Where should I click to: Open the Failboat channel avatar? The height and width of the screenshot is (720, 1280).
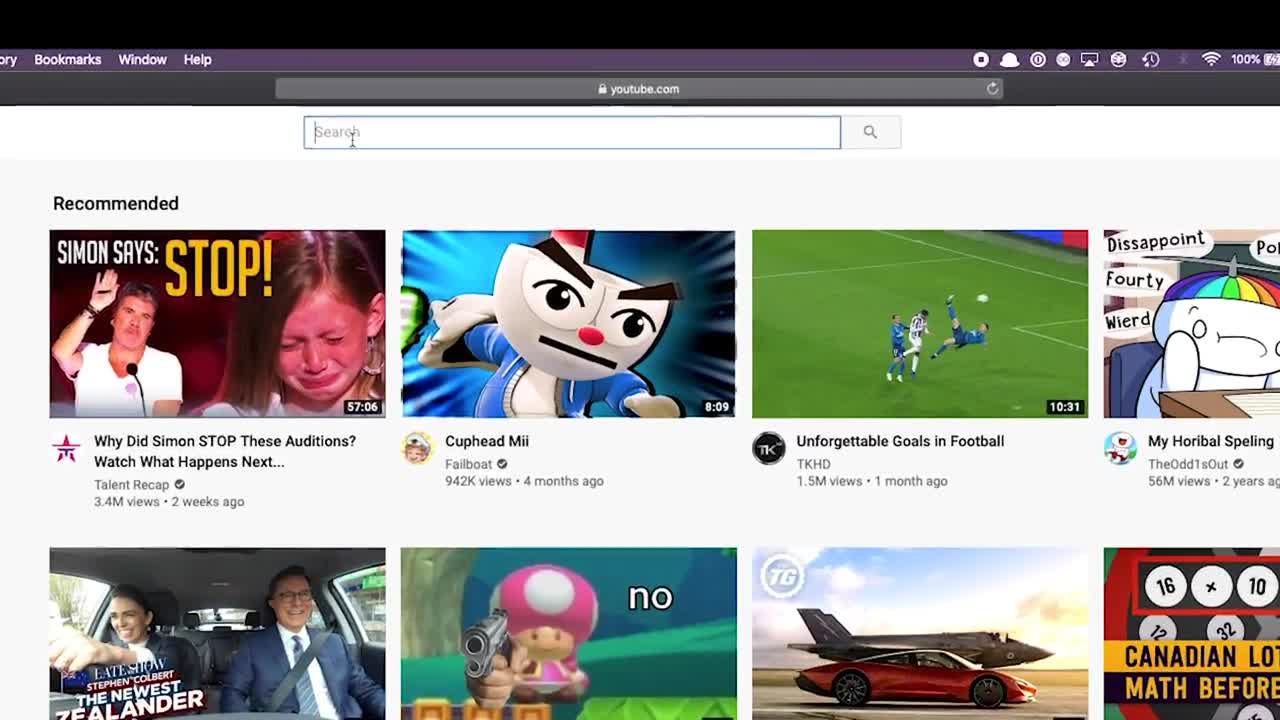tap(417, 448)
